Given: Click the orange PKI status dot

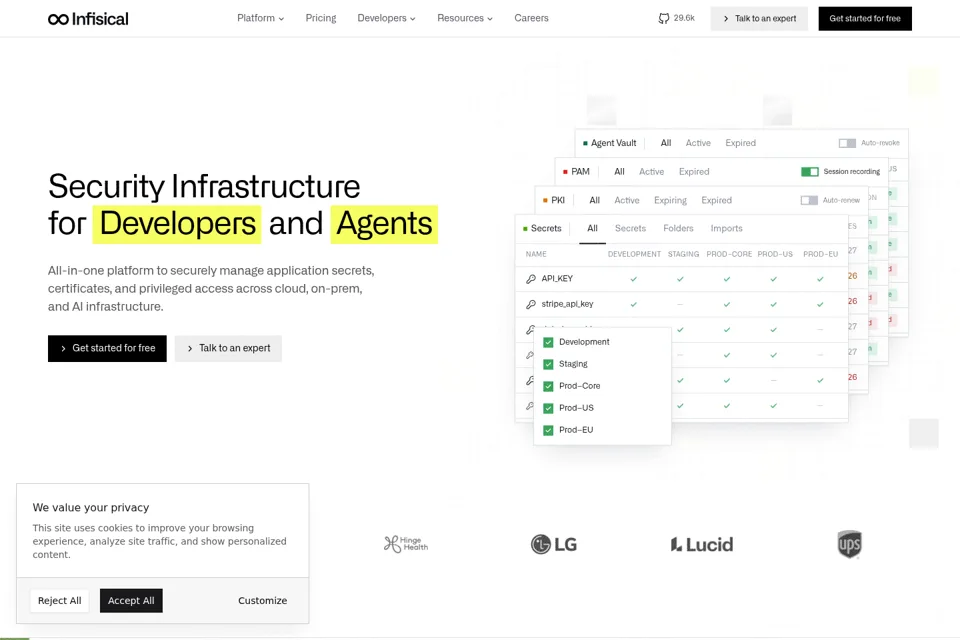Looking at the screenshot, I should [545, 200].
